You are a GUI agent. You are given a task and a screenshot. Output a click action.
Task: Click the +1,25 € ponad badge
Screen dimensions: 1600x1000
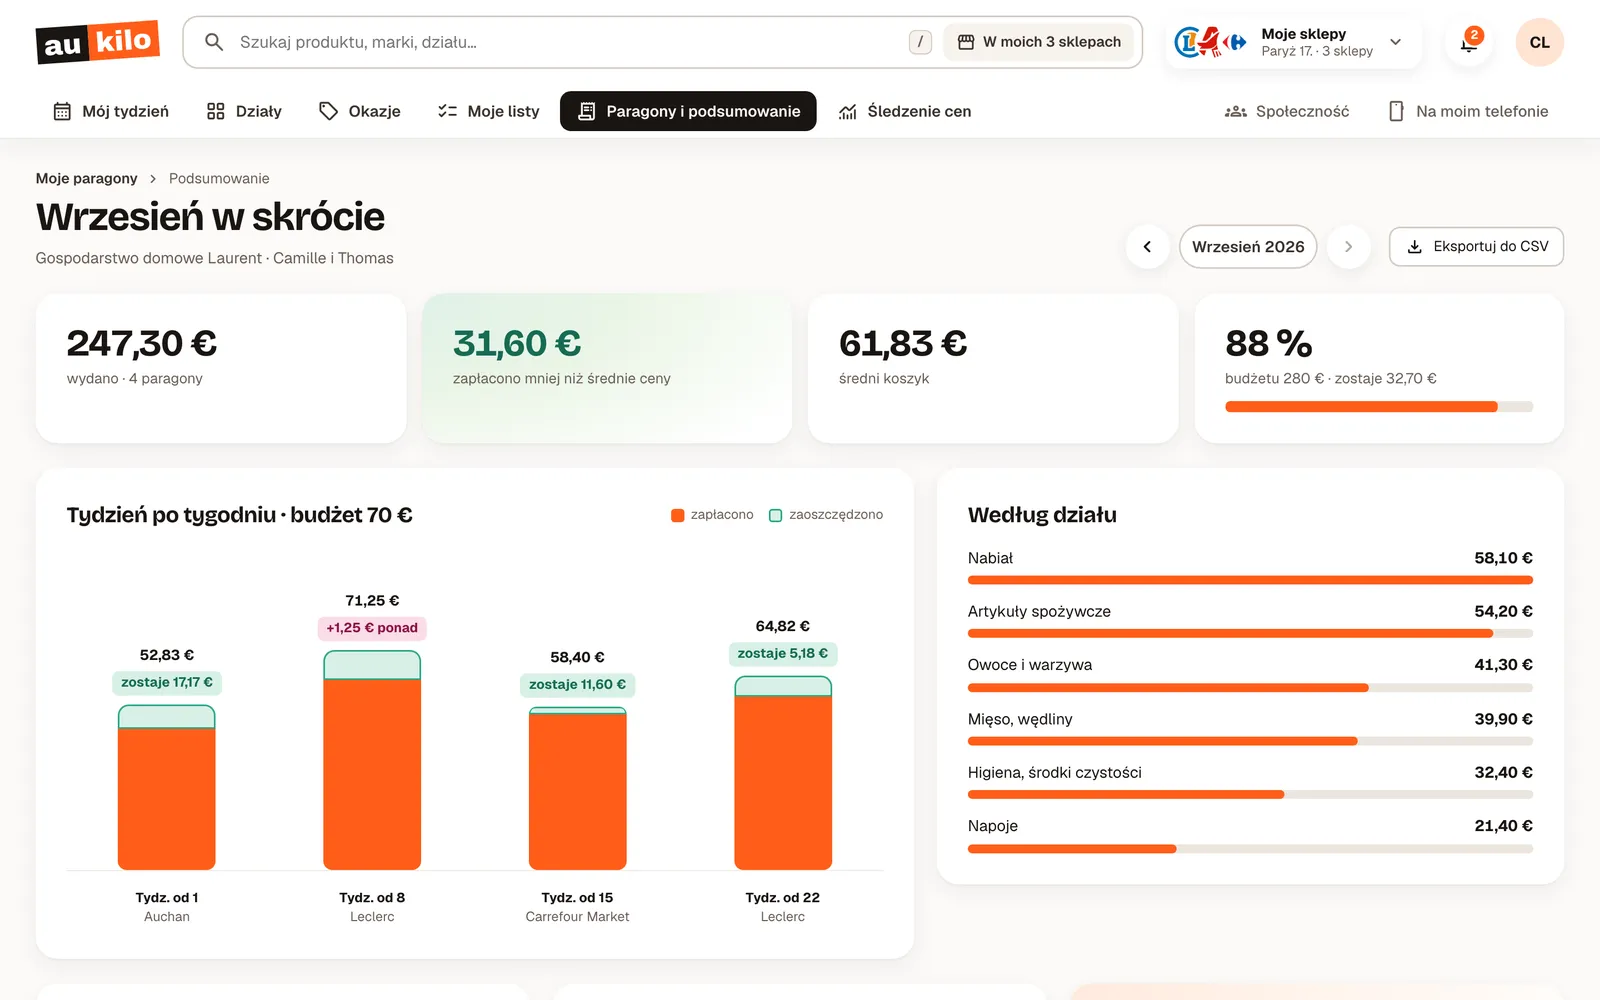372,628
